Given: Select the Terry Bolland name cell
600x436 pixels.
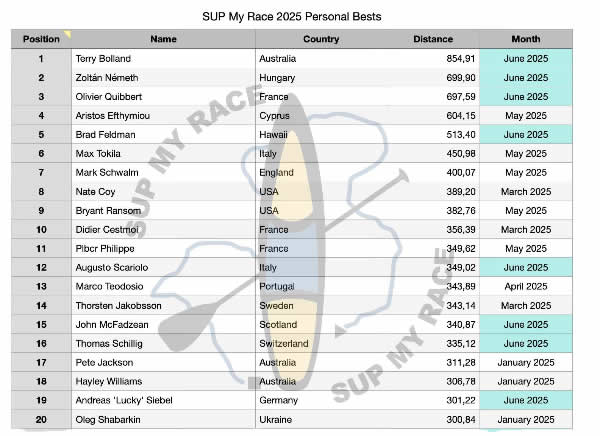Looking at the screenshot, I should pos(102,59).
